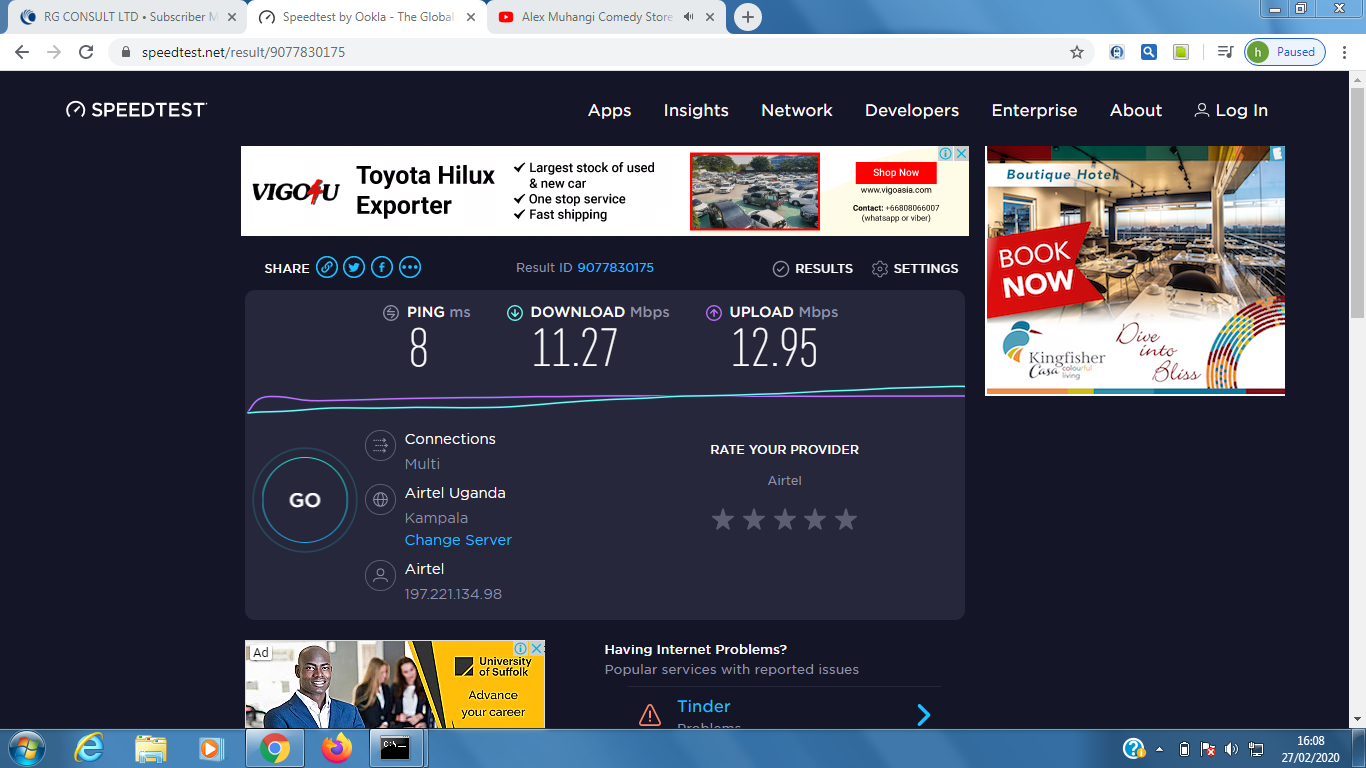Expand the Tinder problems arrow
Screen dimensions: 1366x768
tap(923, 714)
